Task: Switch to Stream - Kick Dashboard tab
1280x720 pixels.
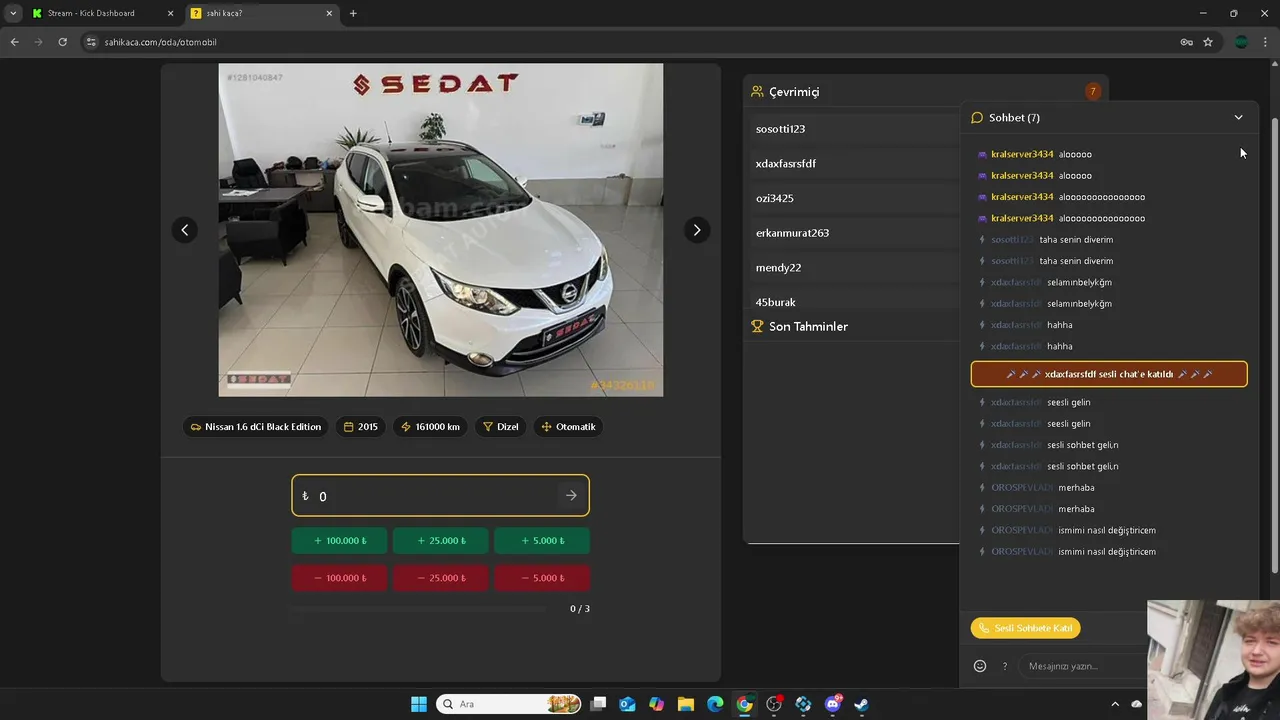Action: 103,13
